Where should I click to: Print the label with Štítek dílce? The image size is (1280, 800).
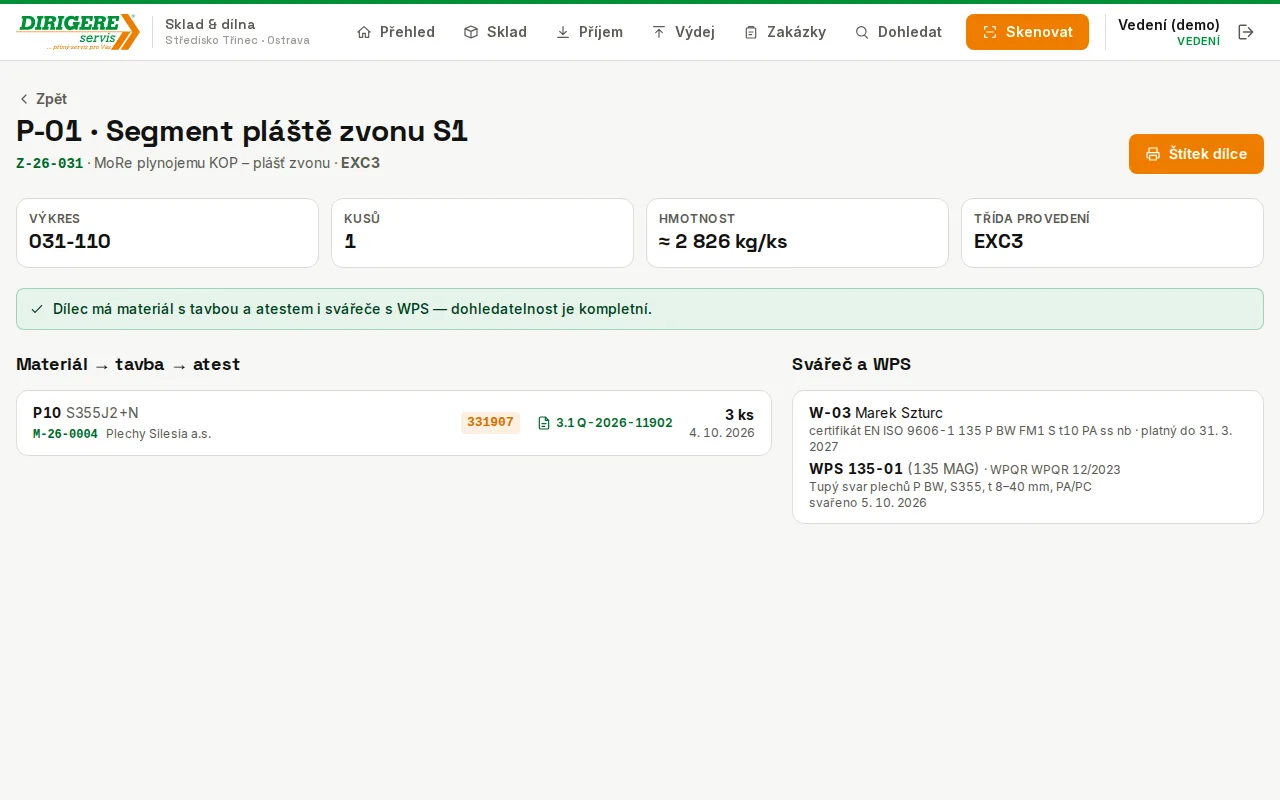click(1196, 154)
